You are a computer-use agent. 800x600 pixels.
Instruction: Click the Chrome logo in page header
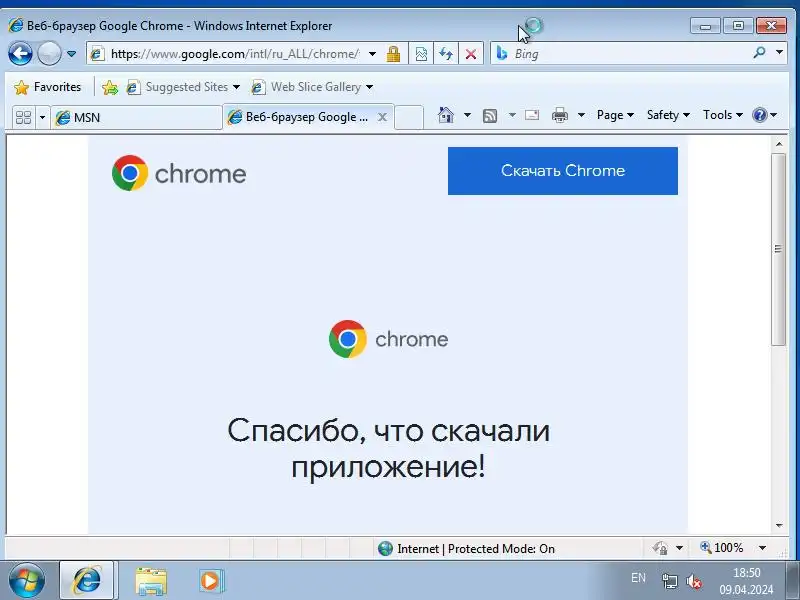(x=179, y=173)
